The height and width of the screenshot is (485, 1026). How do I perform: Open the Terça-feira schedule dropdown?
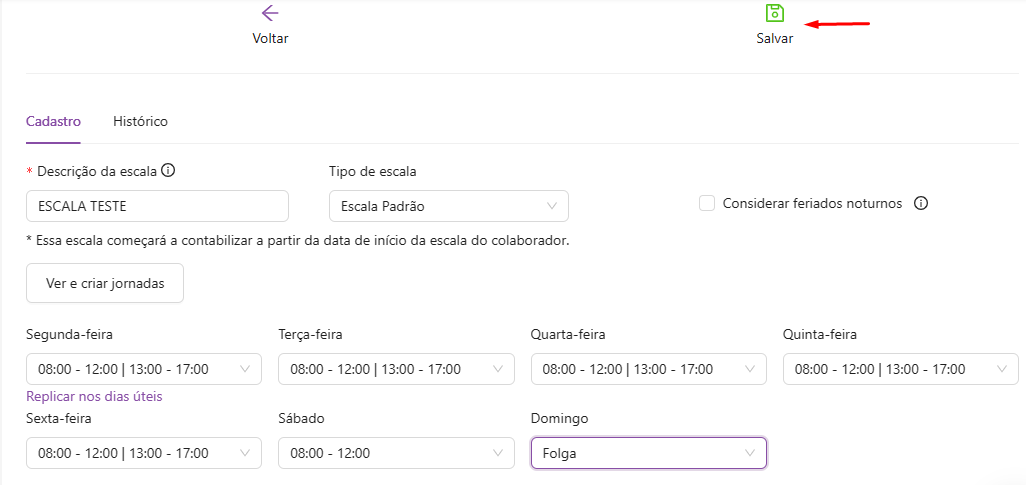coord(396,369)
